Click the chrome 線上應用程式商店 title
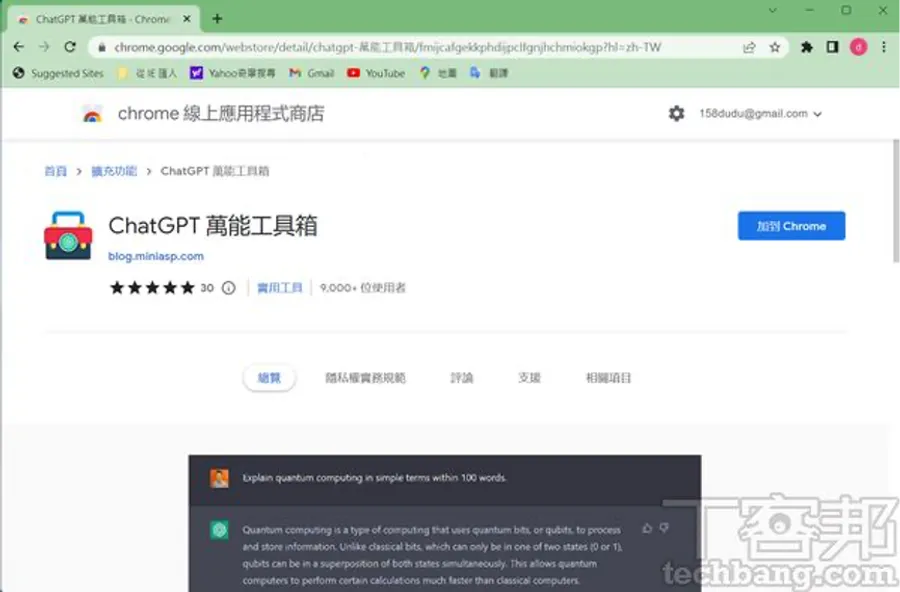Screen dimensions: 900x592 221,114
